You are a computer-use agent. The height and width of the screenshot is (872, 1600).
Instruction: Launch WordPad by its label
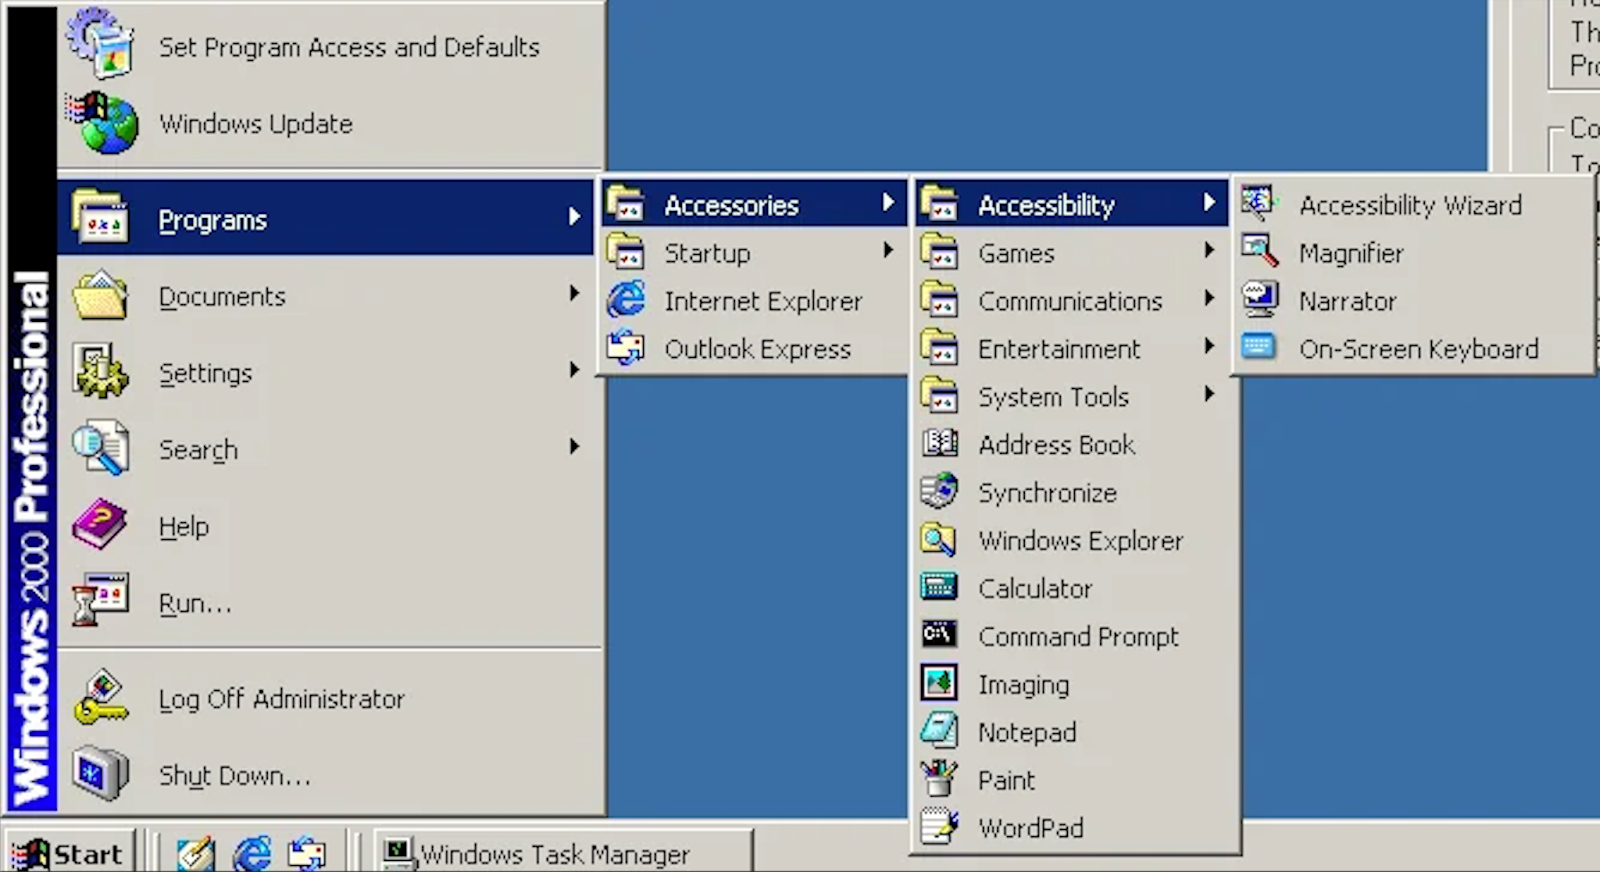1031,828
